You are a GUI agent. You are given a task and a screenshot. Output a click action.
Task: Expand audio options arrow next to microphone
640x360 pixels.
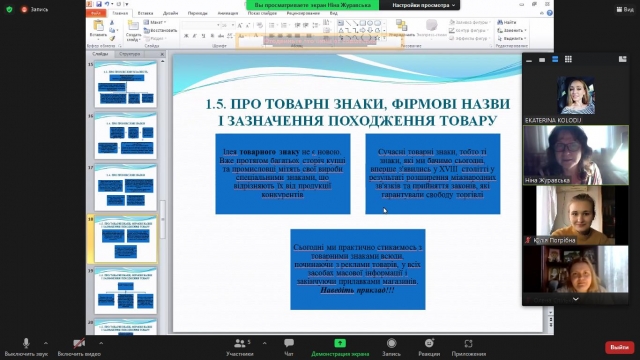point(46,343)
